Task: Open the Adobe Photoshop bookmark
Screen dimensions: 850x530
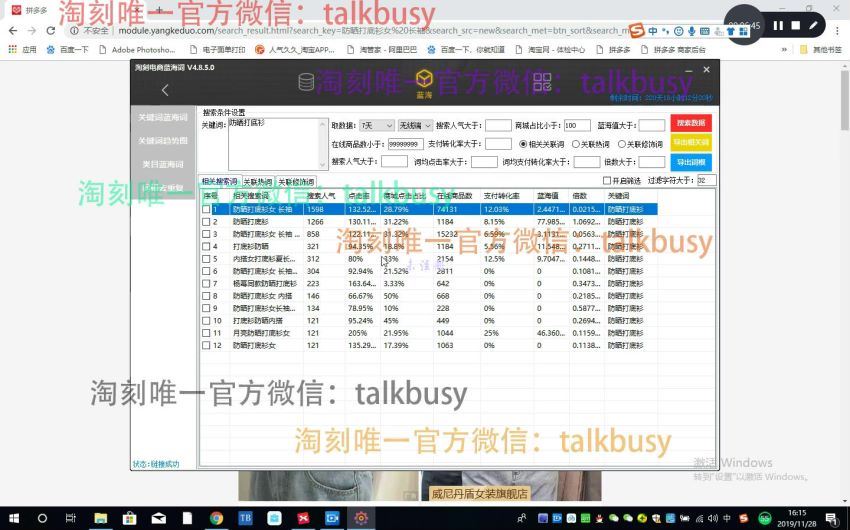Action: (x=138, y=50)
